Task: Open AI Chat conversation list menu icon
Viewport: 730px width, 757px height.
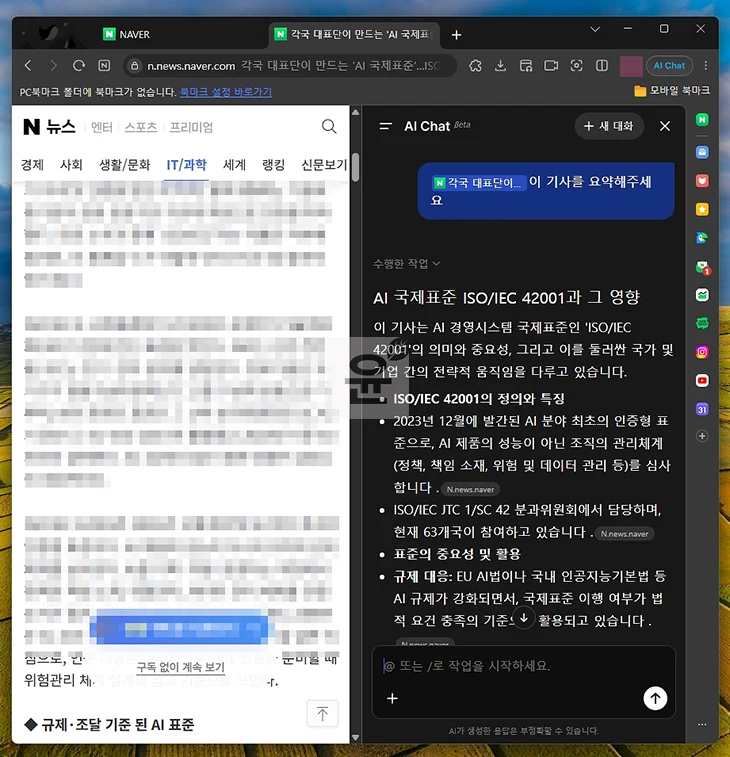Action: [x=386, y=126]
